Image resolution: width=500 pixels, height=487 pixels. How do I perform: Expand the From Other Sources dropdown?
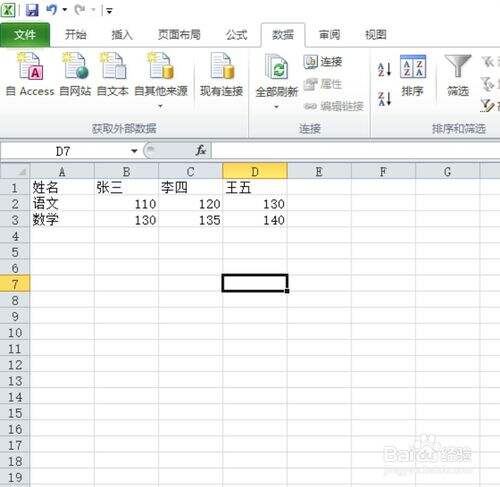[160, 106]
